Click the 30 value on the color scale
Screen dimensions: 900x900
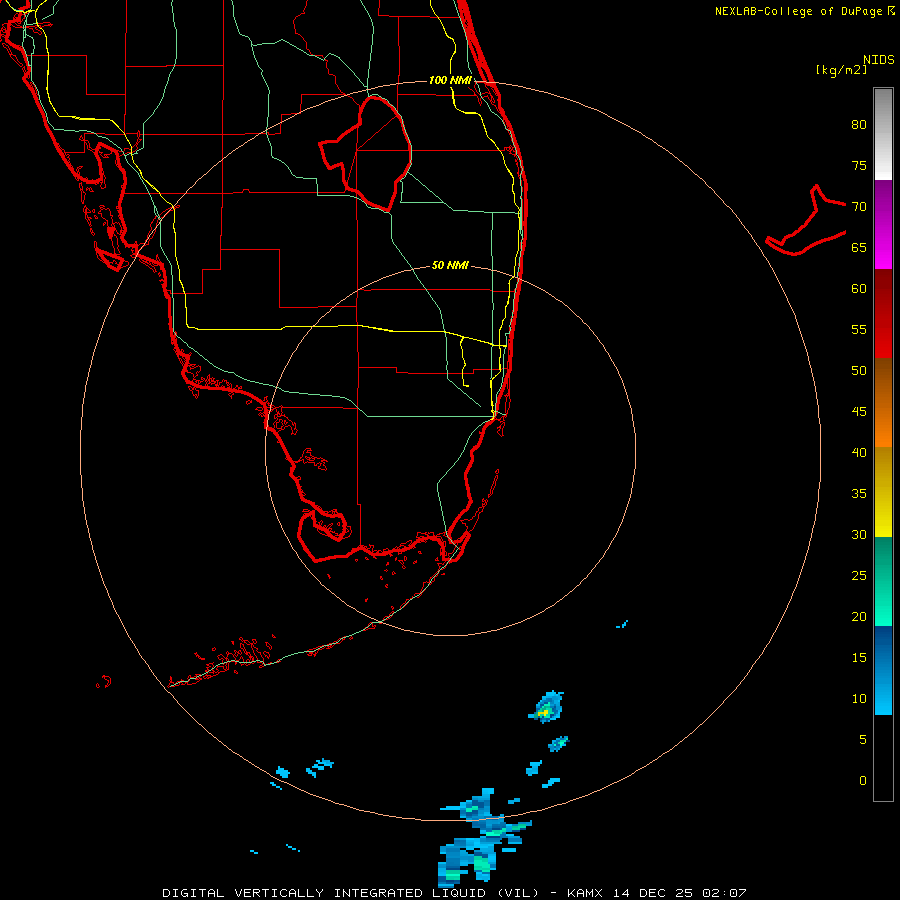tap(859, 534)
